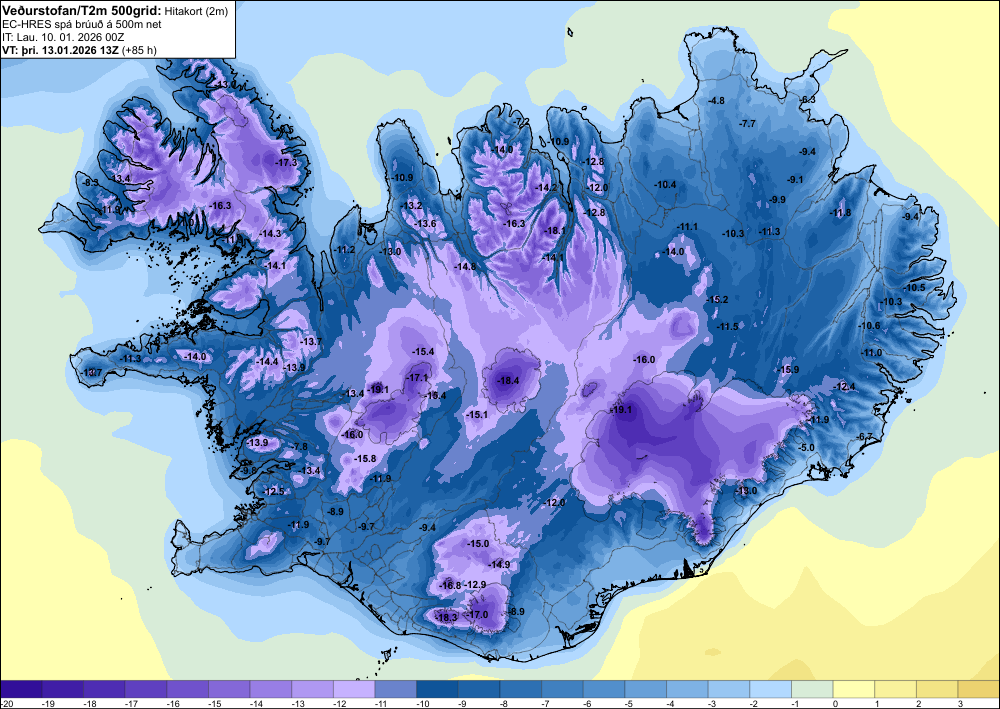Image resolution: width=1000 pixels, height=709 pixels.
Task: Click the -15.2 temperature label
Action: click(717, 299)
